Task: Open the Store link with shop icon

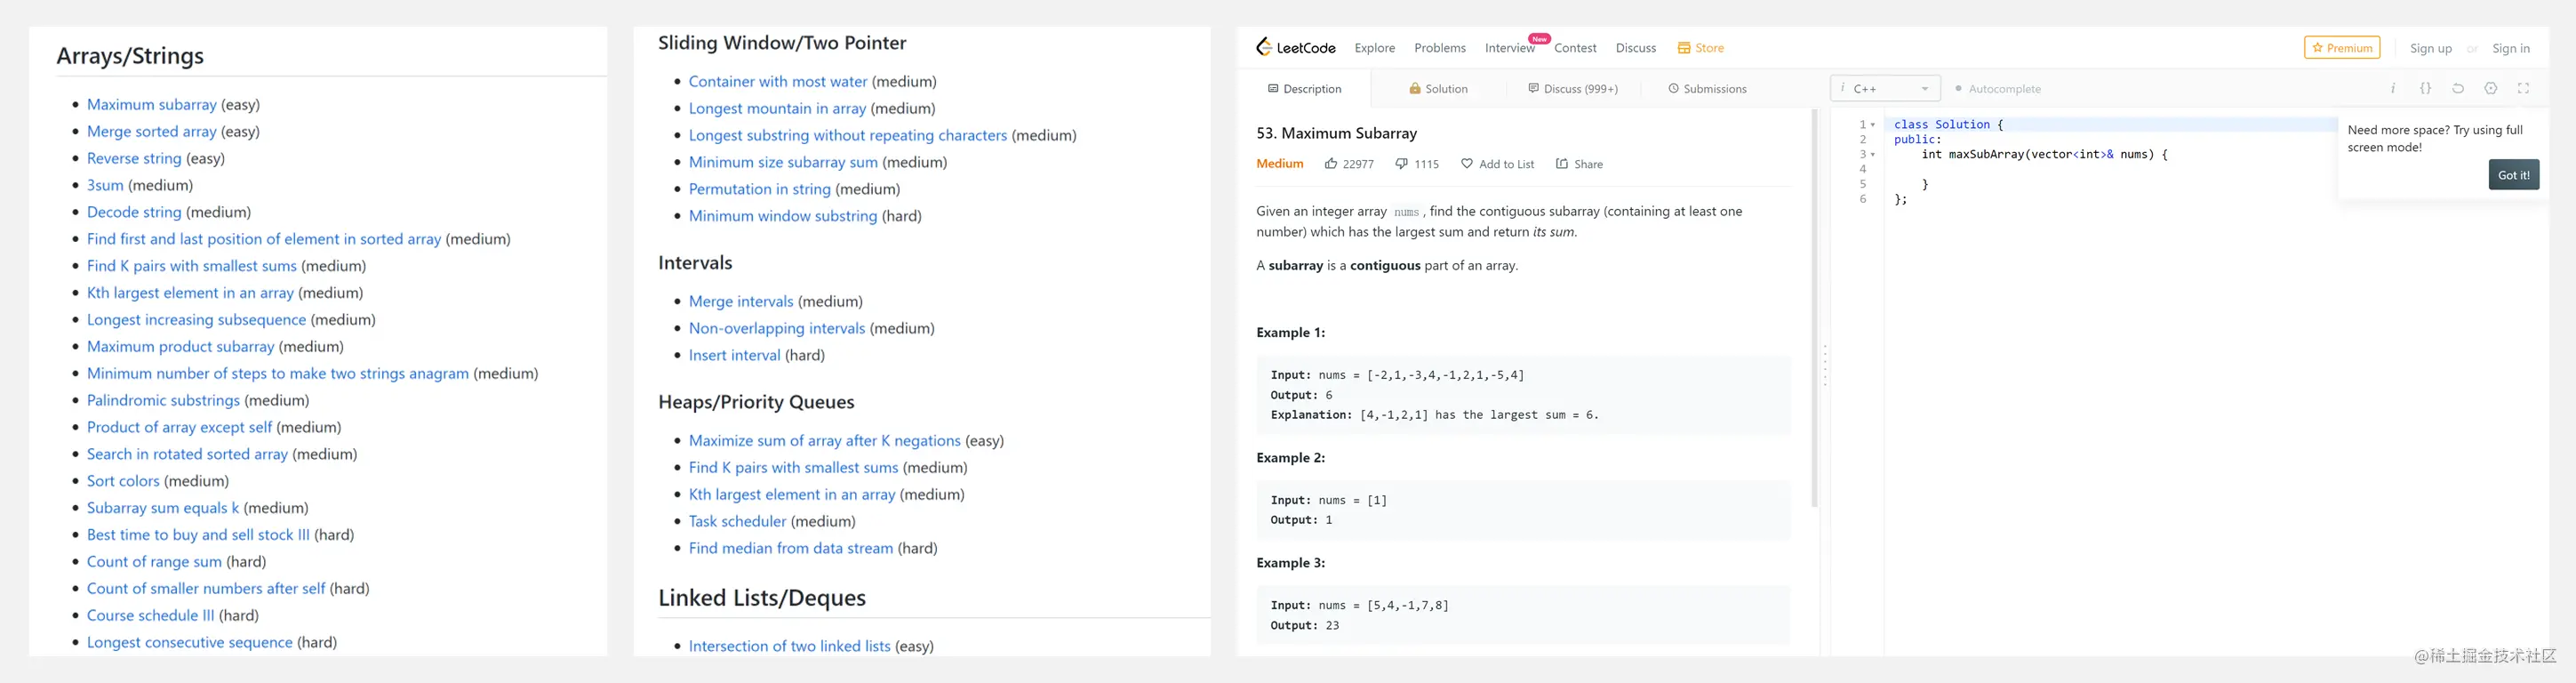Action: pyautogui.click(x=1700, y=48)
